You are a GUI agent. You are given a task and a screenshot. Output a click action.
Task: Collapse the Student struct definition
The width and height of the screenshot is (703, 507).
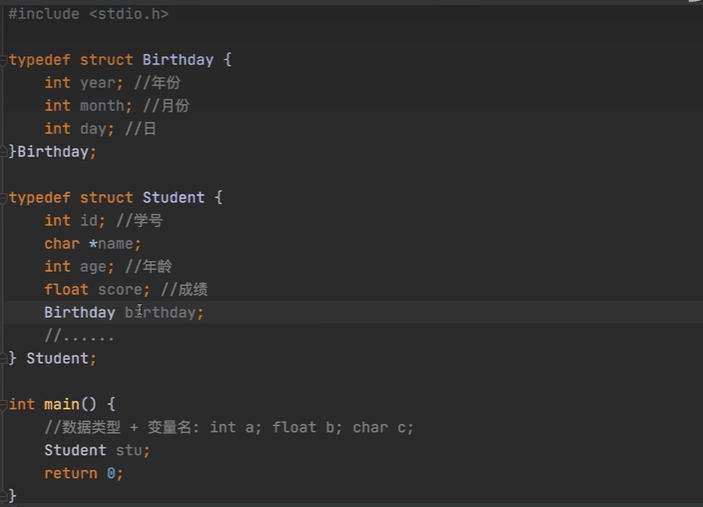(x=6, y=198)
